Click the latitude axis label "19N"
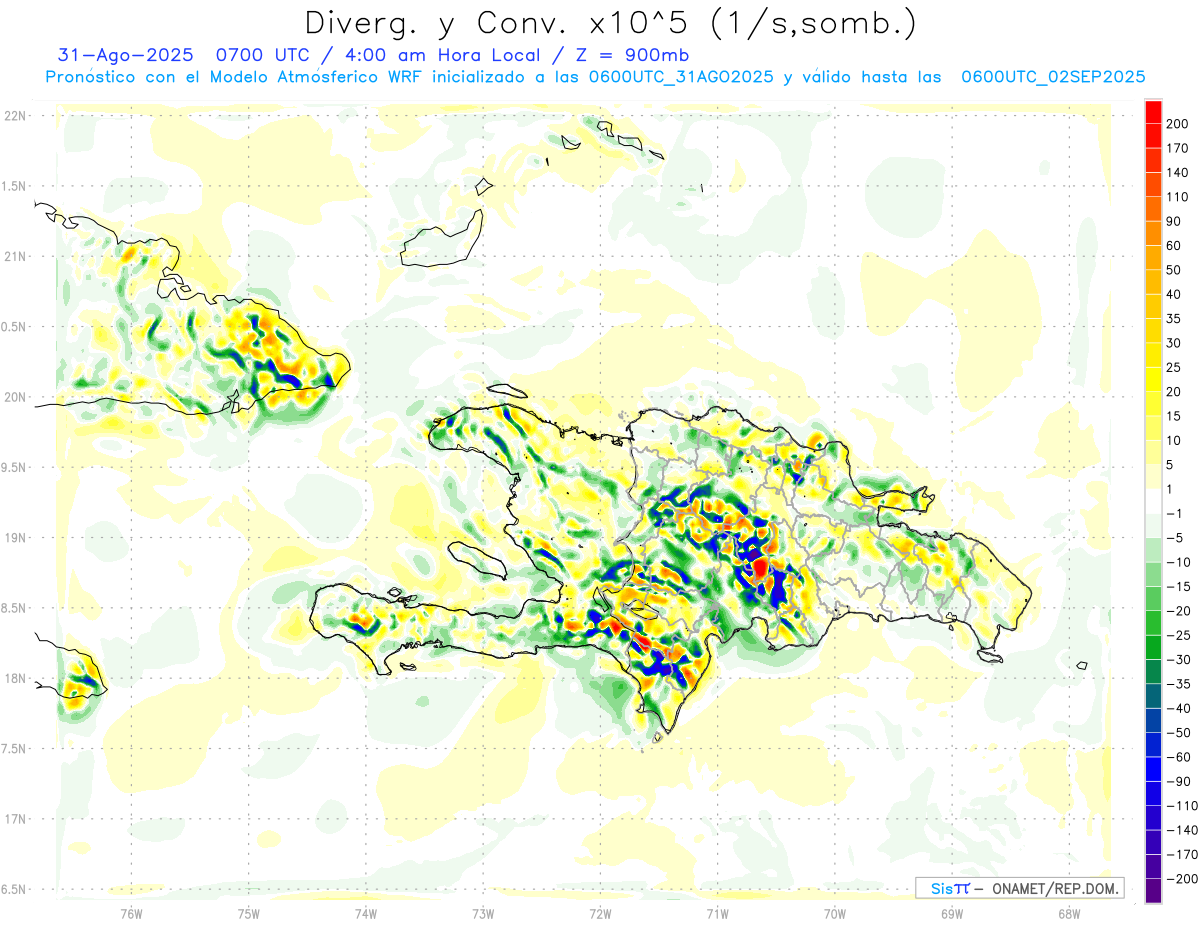 click(15, 538)
